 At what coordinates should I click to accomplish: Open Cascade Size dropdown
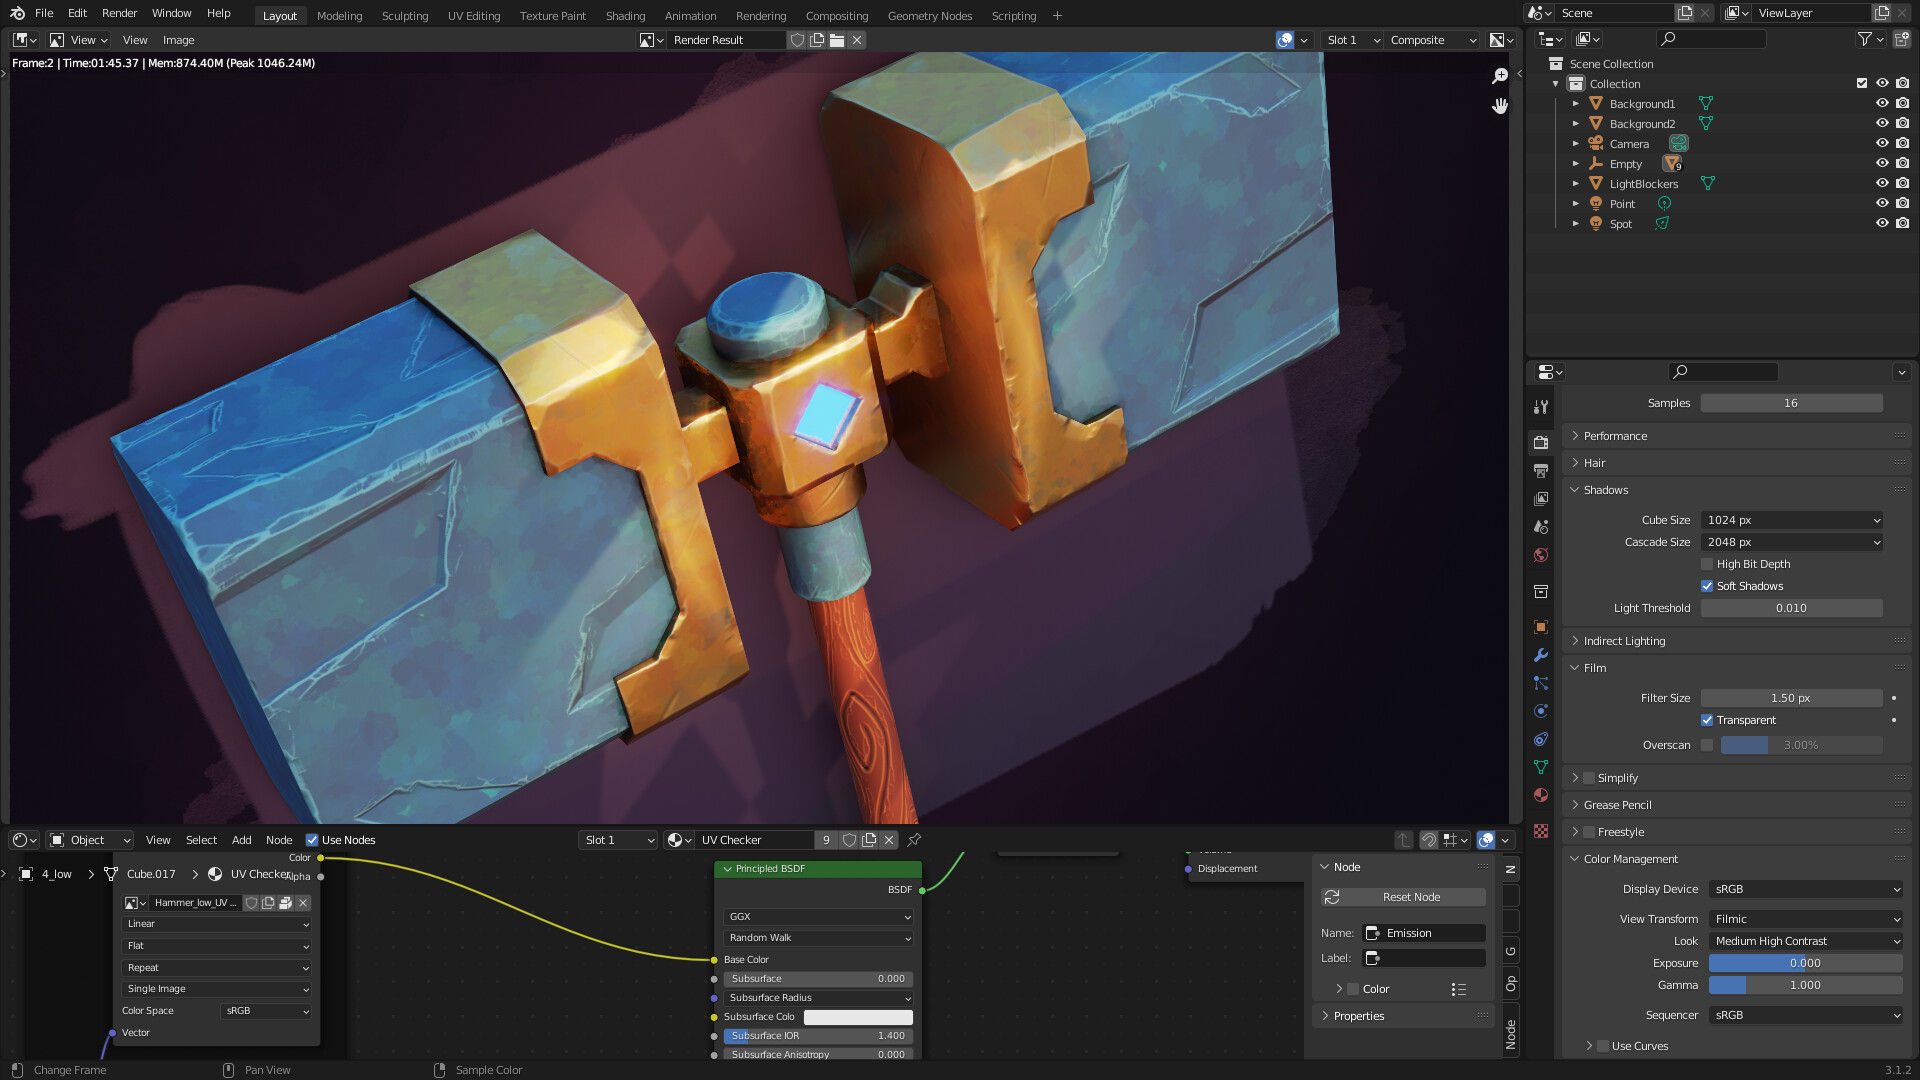tap(1792, 542)
